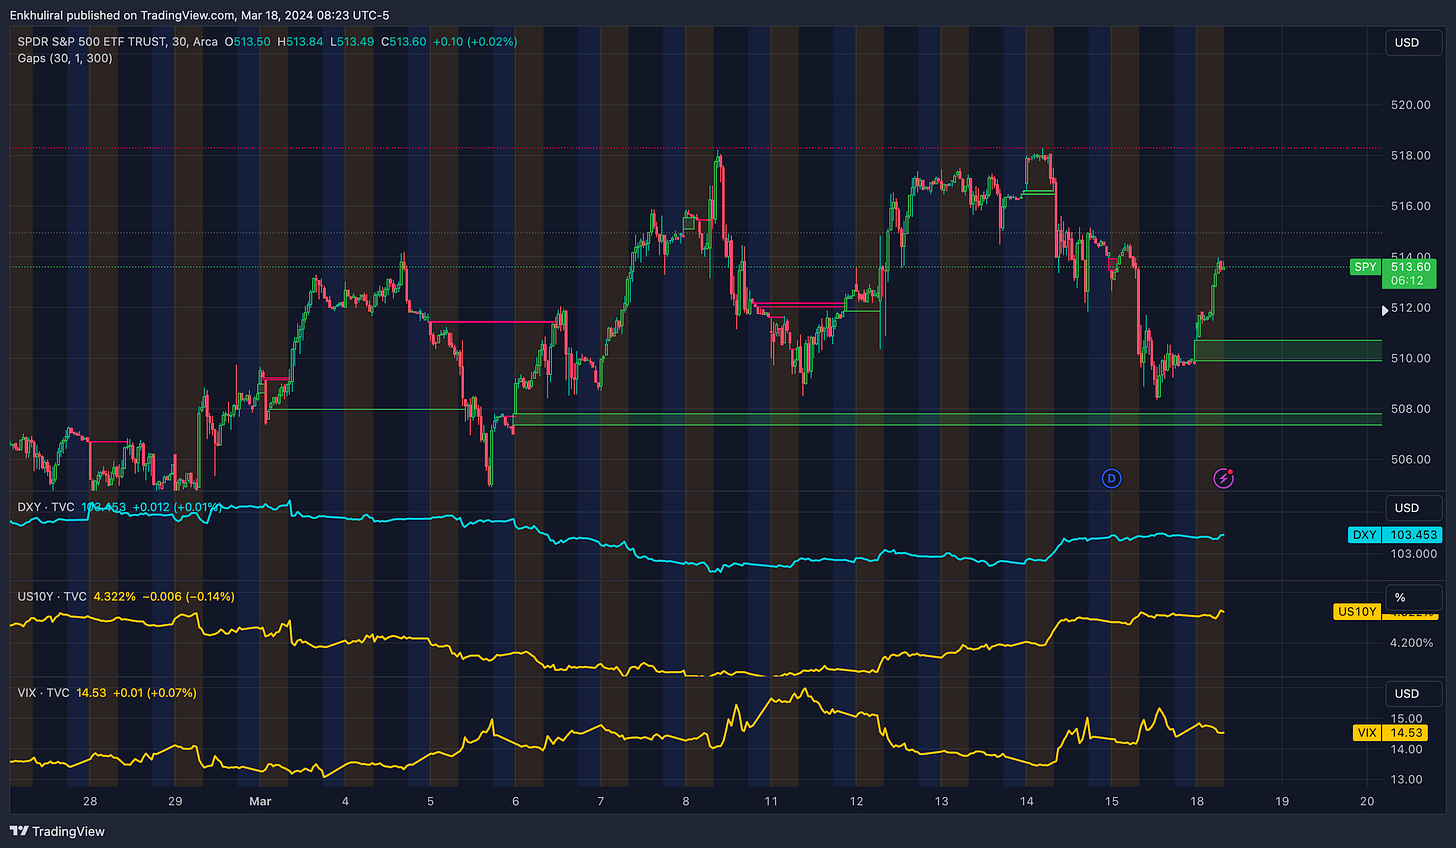
Task: Click the high value H513.84
Action: [x=300, y=42]
